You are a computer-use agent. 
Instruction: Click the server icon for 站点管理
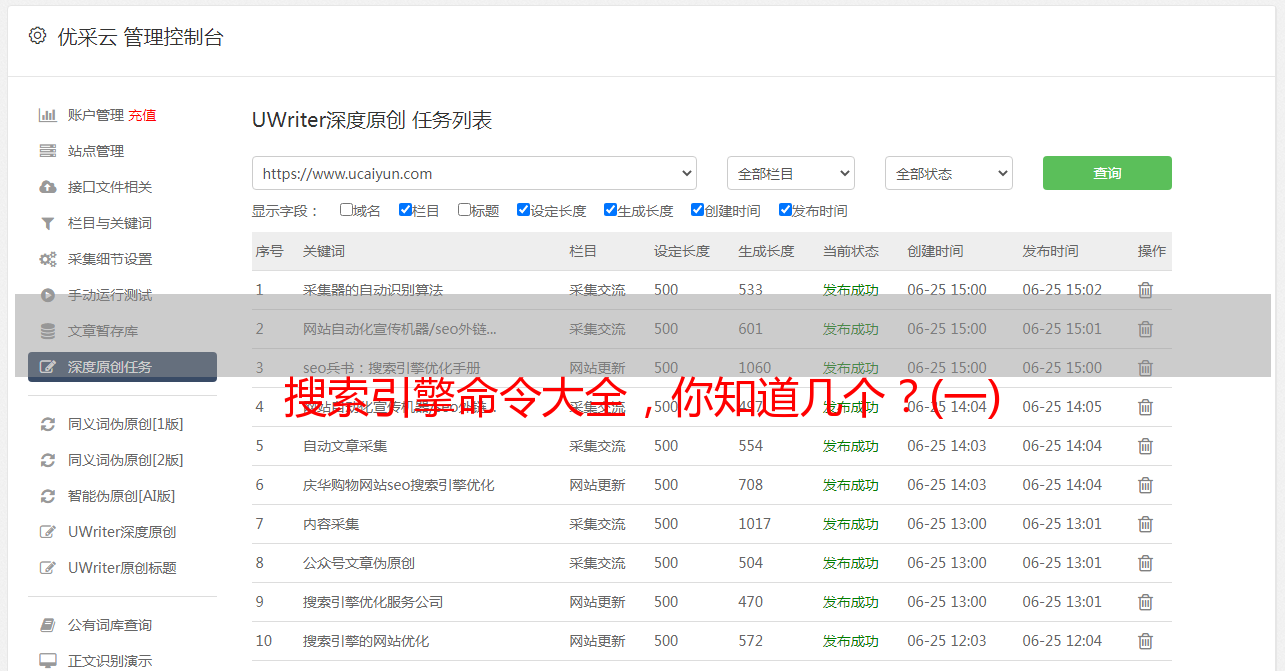pyautogui.click(x=47, y=151)
